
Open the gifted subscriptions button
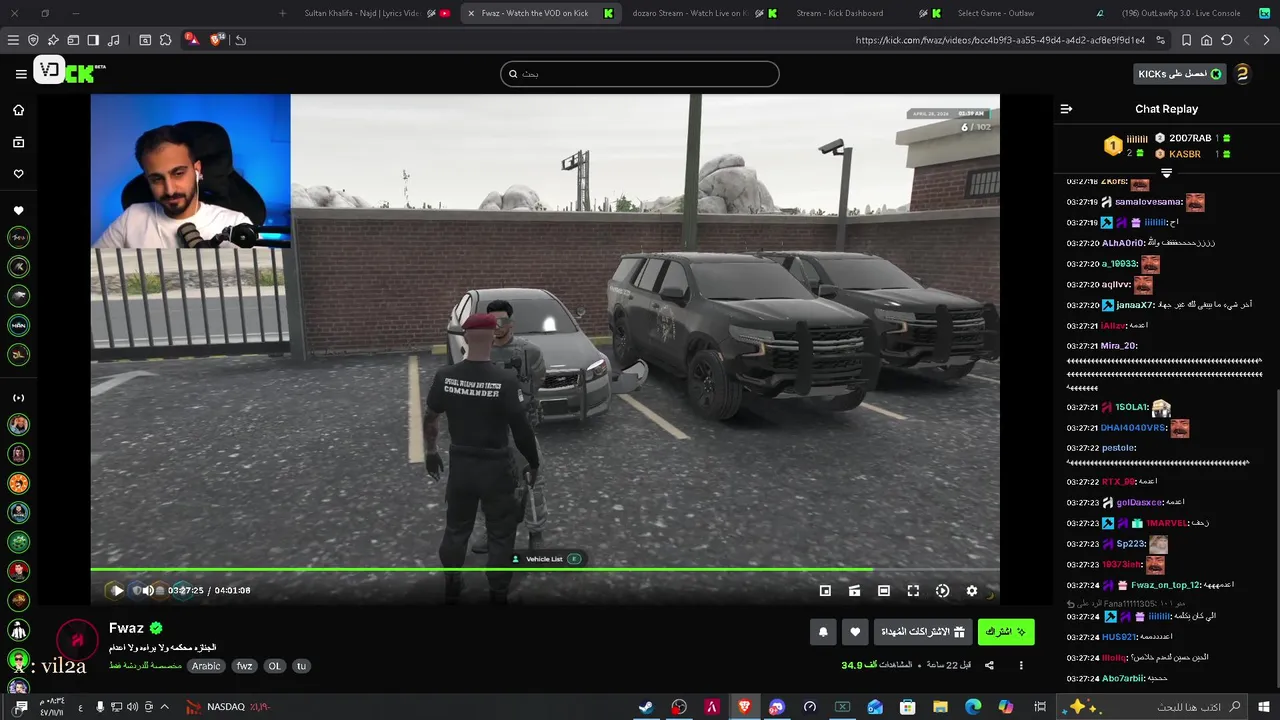click(923, 632)
